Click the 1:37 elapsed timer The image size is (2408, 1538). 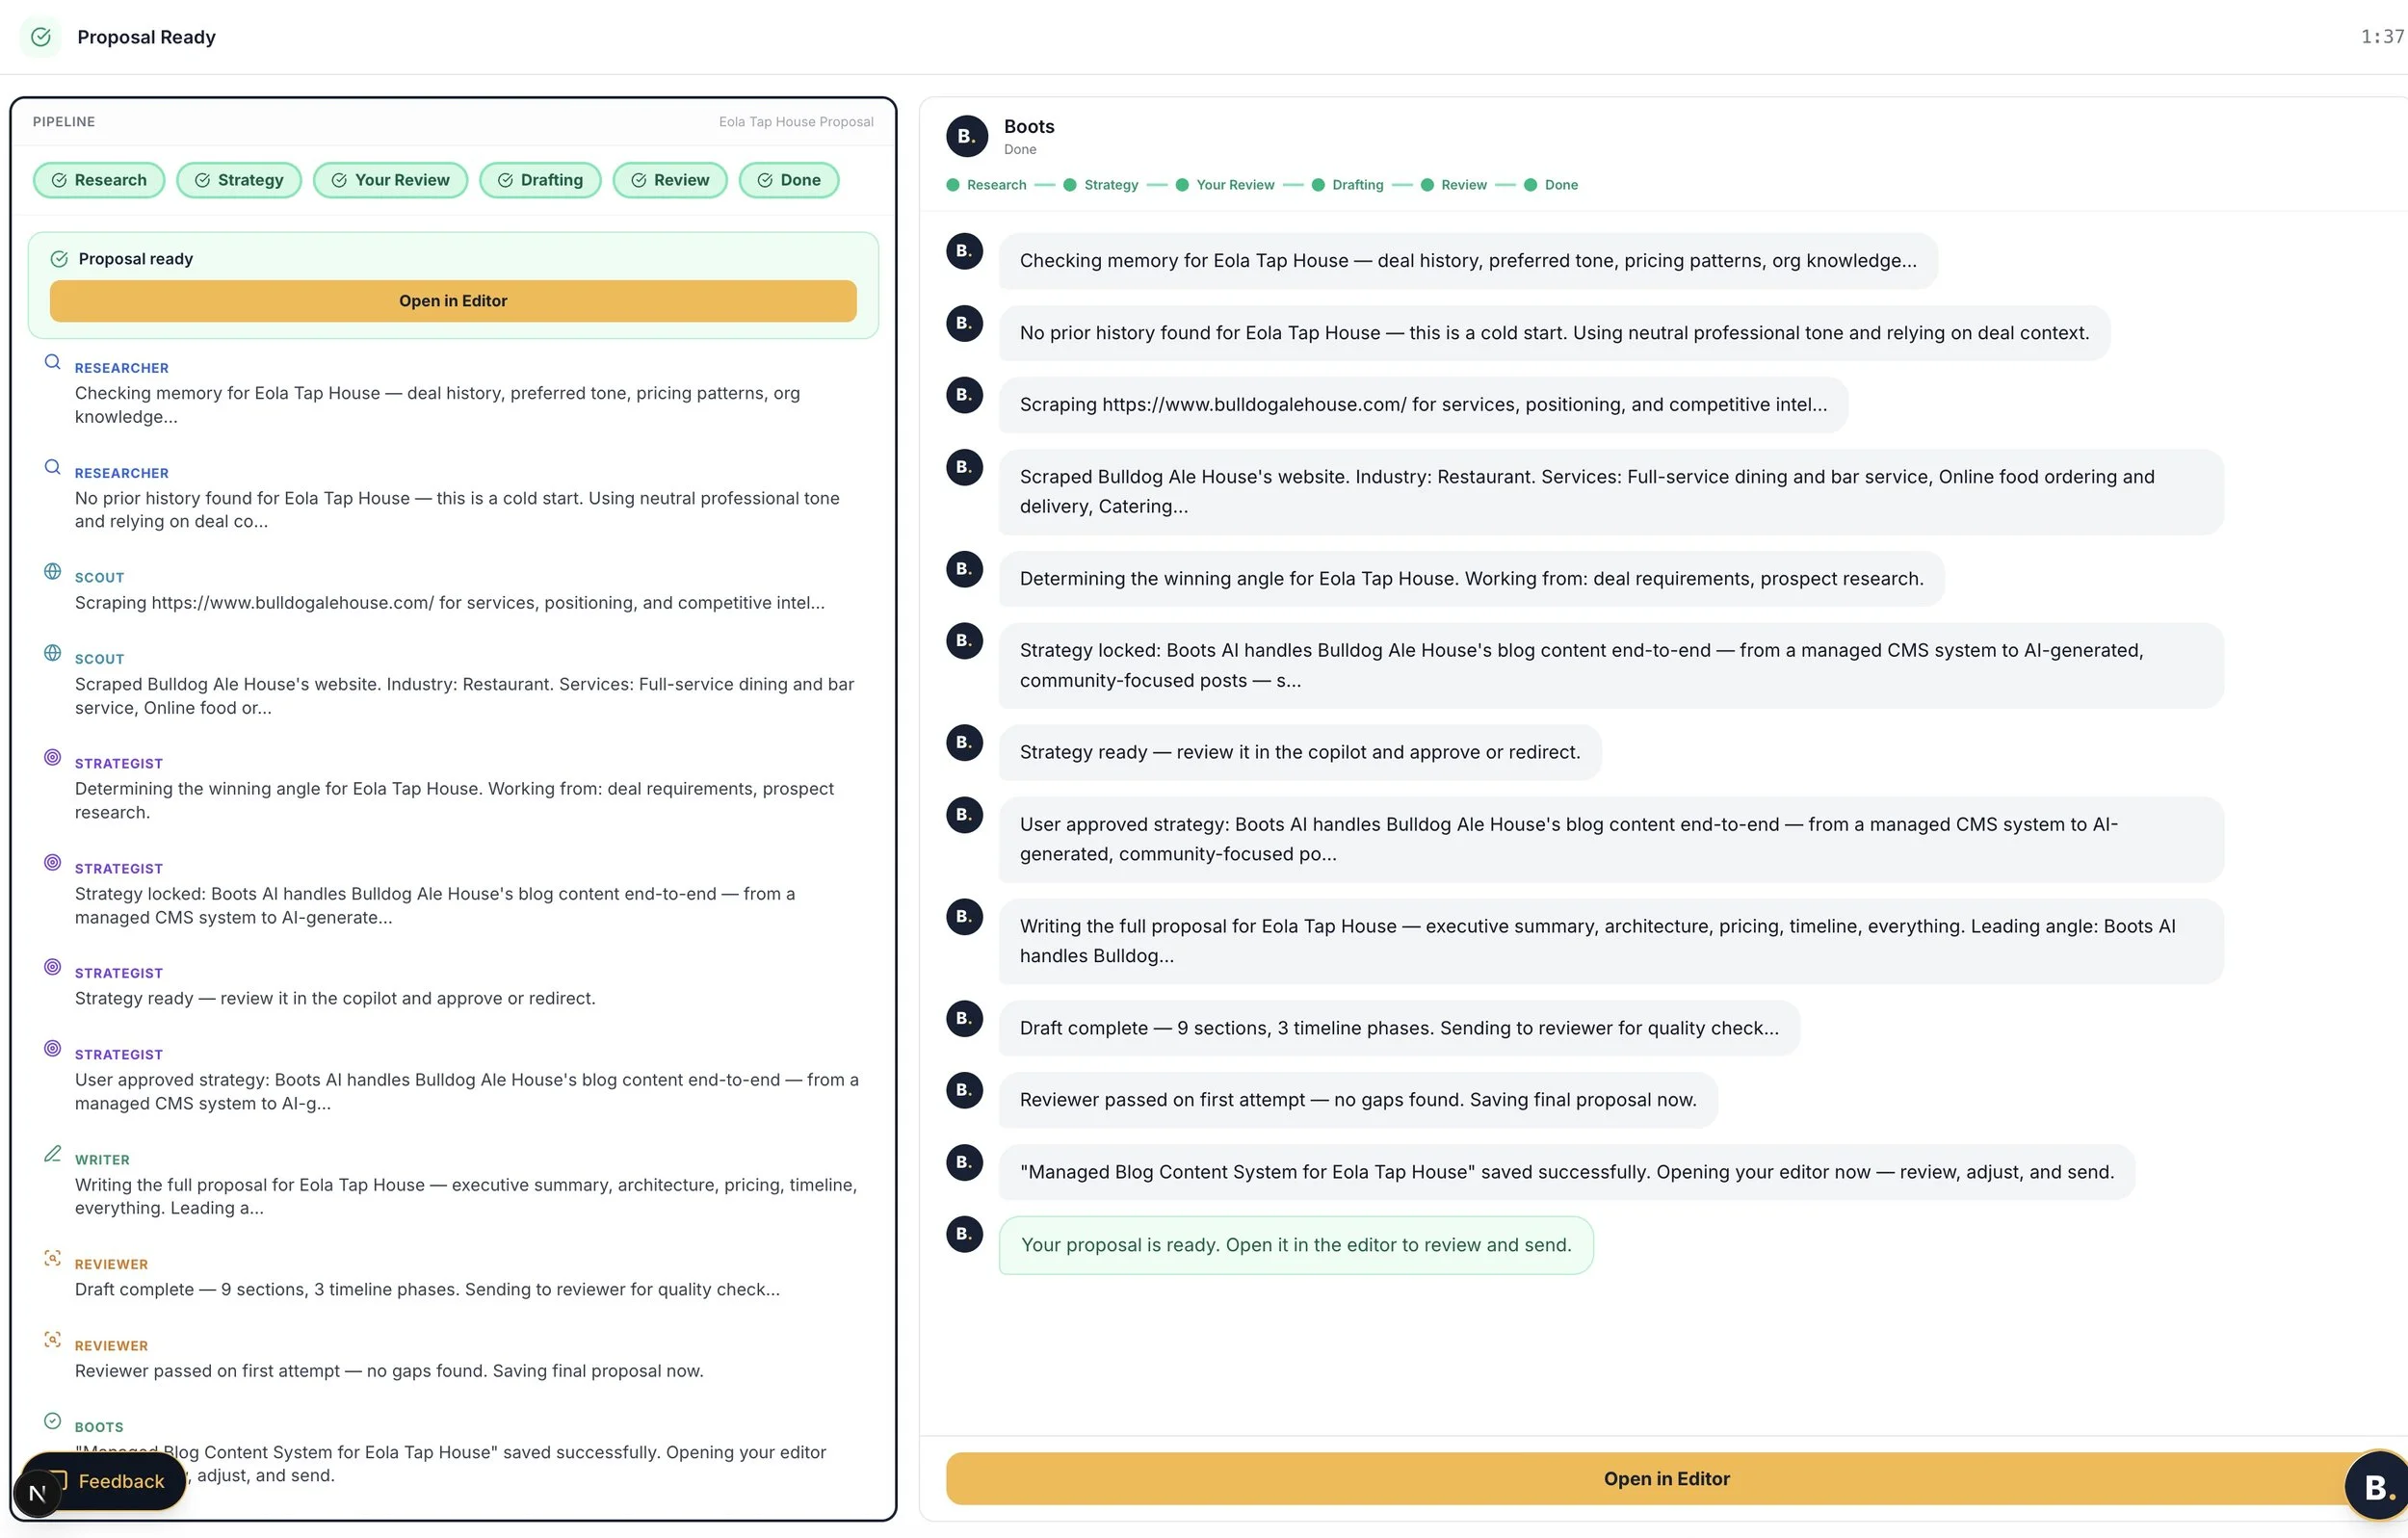click(2383, 37)
